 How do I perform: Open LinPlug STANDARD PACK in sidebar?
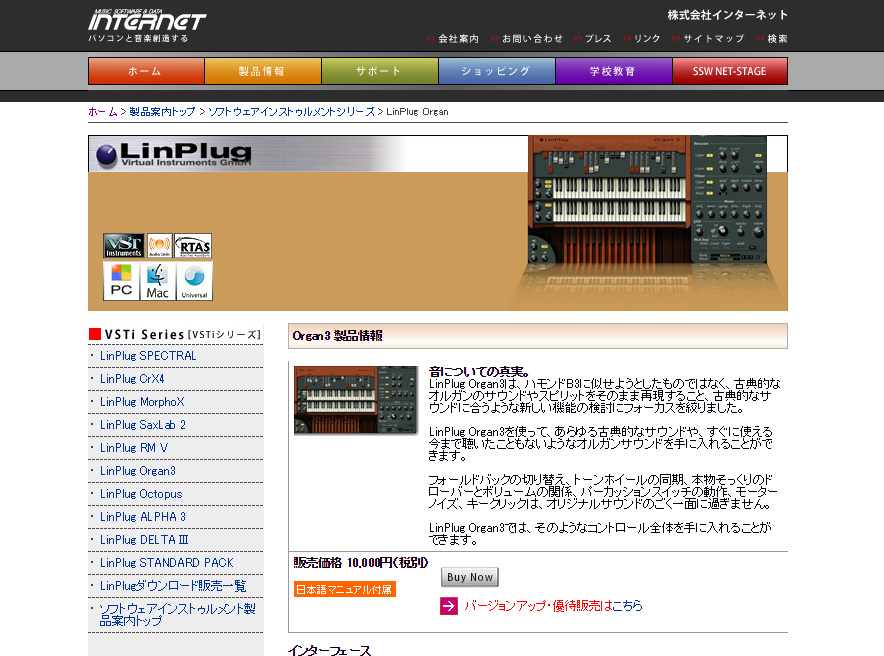point(166,564)
